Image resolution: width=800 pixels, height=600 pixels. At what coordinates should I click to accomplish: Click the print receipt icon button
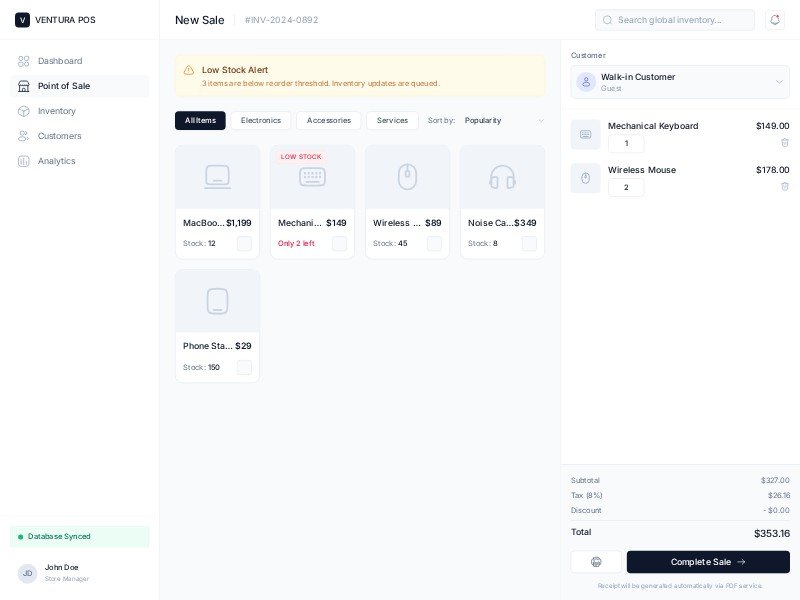pyautogui.click(x=596, y=562)
